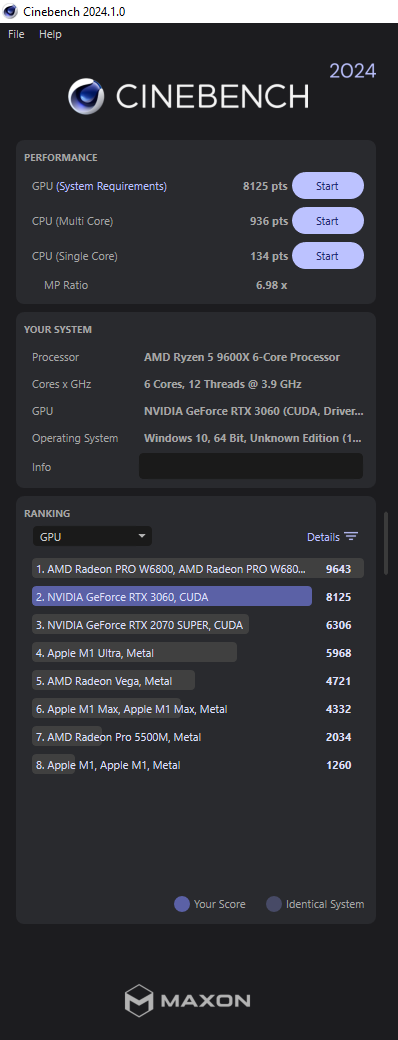The width and height of the screenshot is (398, 1040).
Task: Start the GPU benchmark
Action: click(328, 186)
